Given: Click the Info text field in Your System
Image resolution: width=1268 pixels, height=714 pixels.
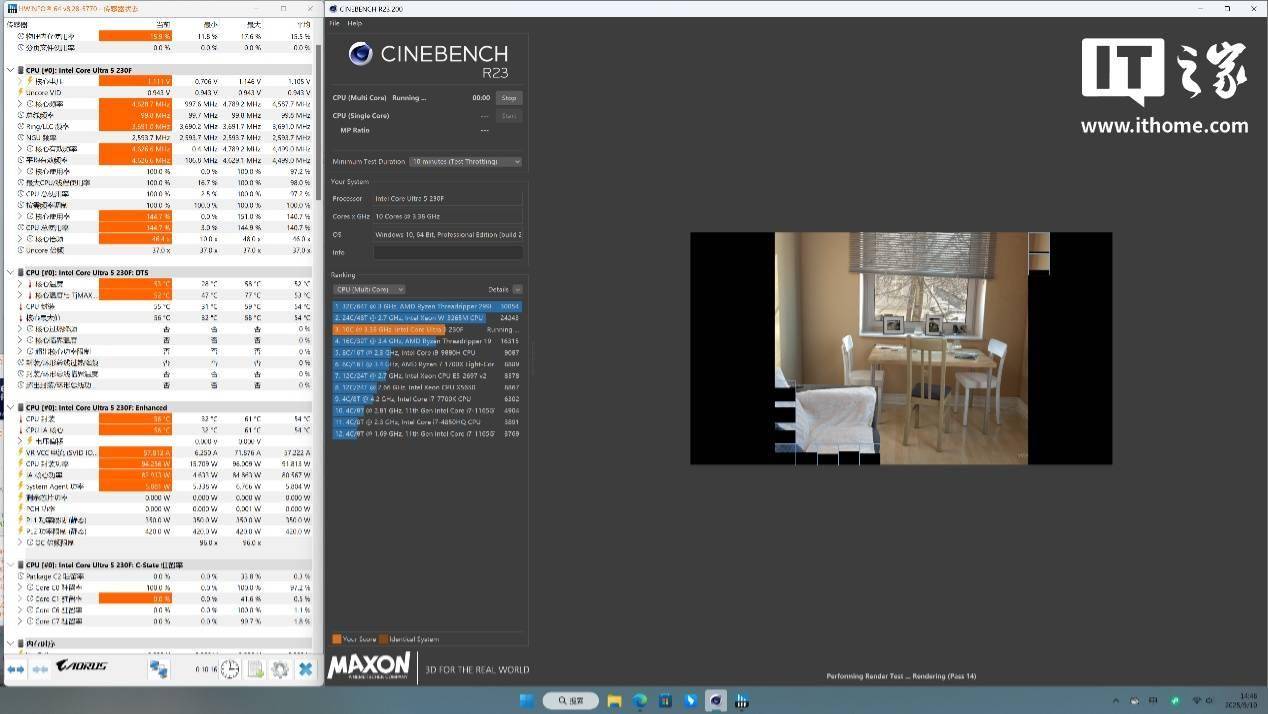Looking at the screenshot, I should [x=447, y=253].
